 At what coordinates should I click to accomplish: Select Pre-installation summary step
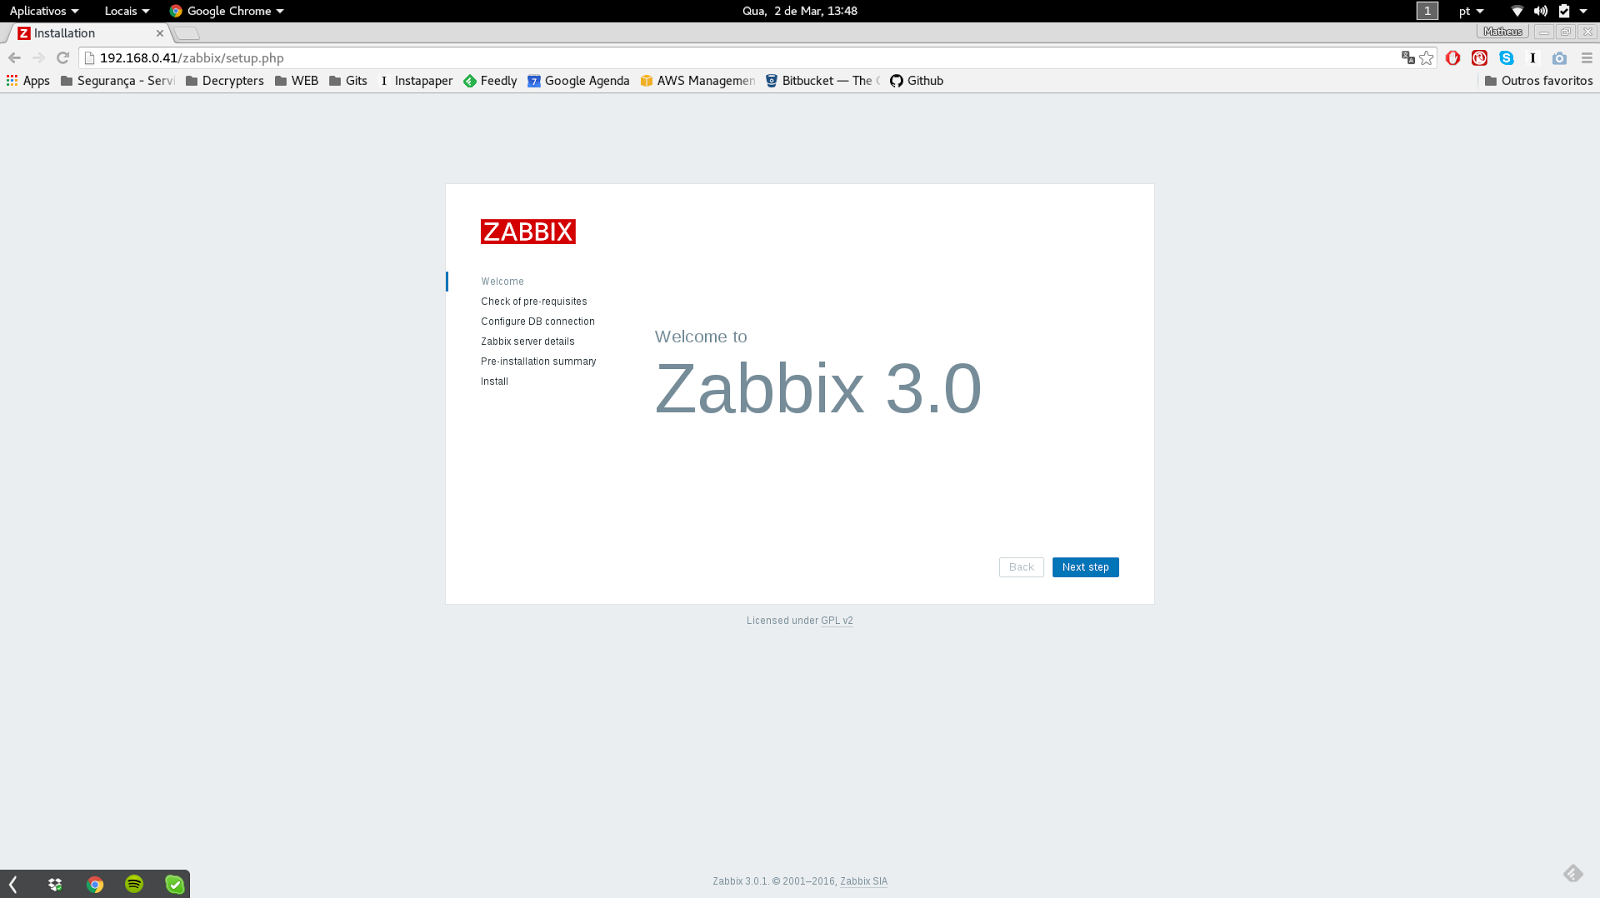(538, 362)
